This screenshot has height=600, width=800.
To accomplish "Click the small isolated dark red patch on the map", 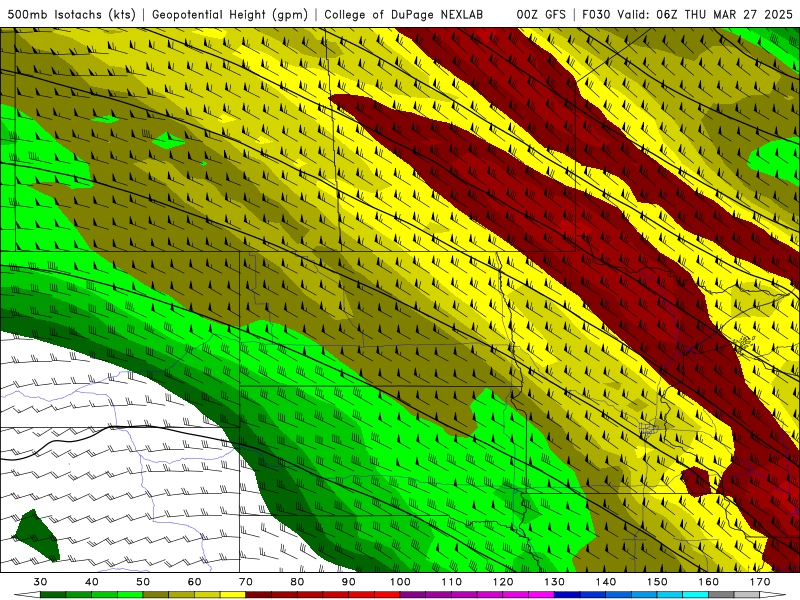I will tap(695, 481).
